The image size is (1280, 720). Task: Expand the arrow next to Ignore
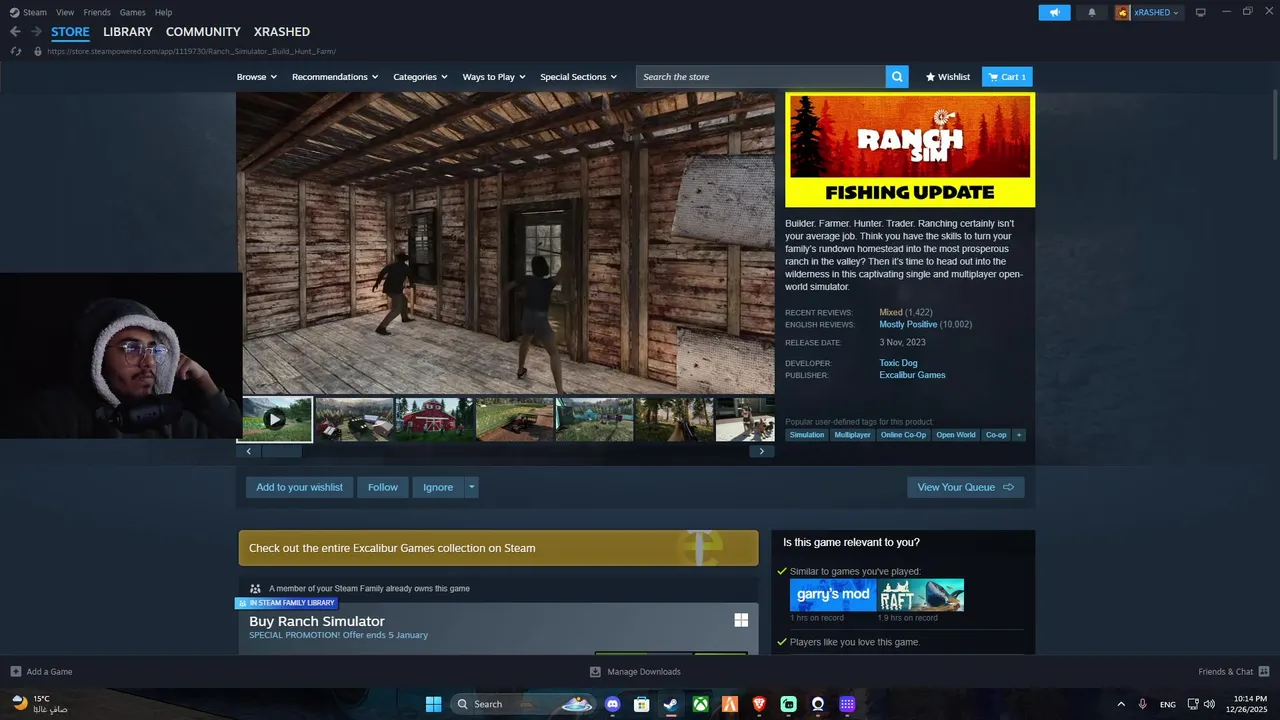[472, 487]
